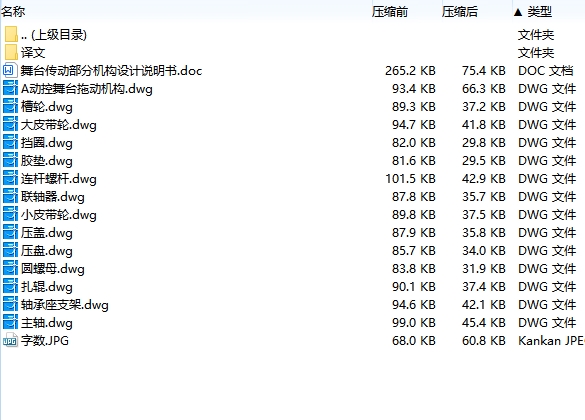This screenshot has width=585, height=420.
Task: Click the DWG icon next to 联轴器.dwg
Action: tap(10, 196)
